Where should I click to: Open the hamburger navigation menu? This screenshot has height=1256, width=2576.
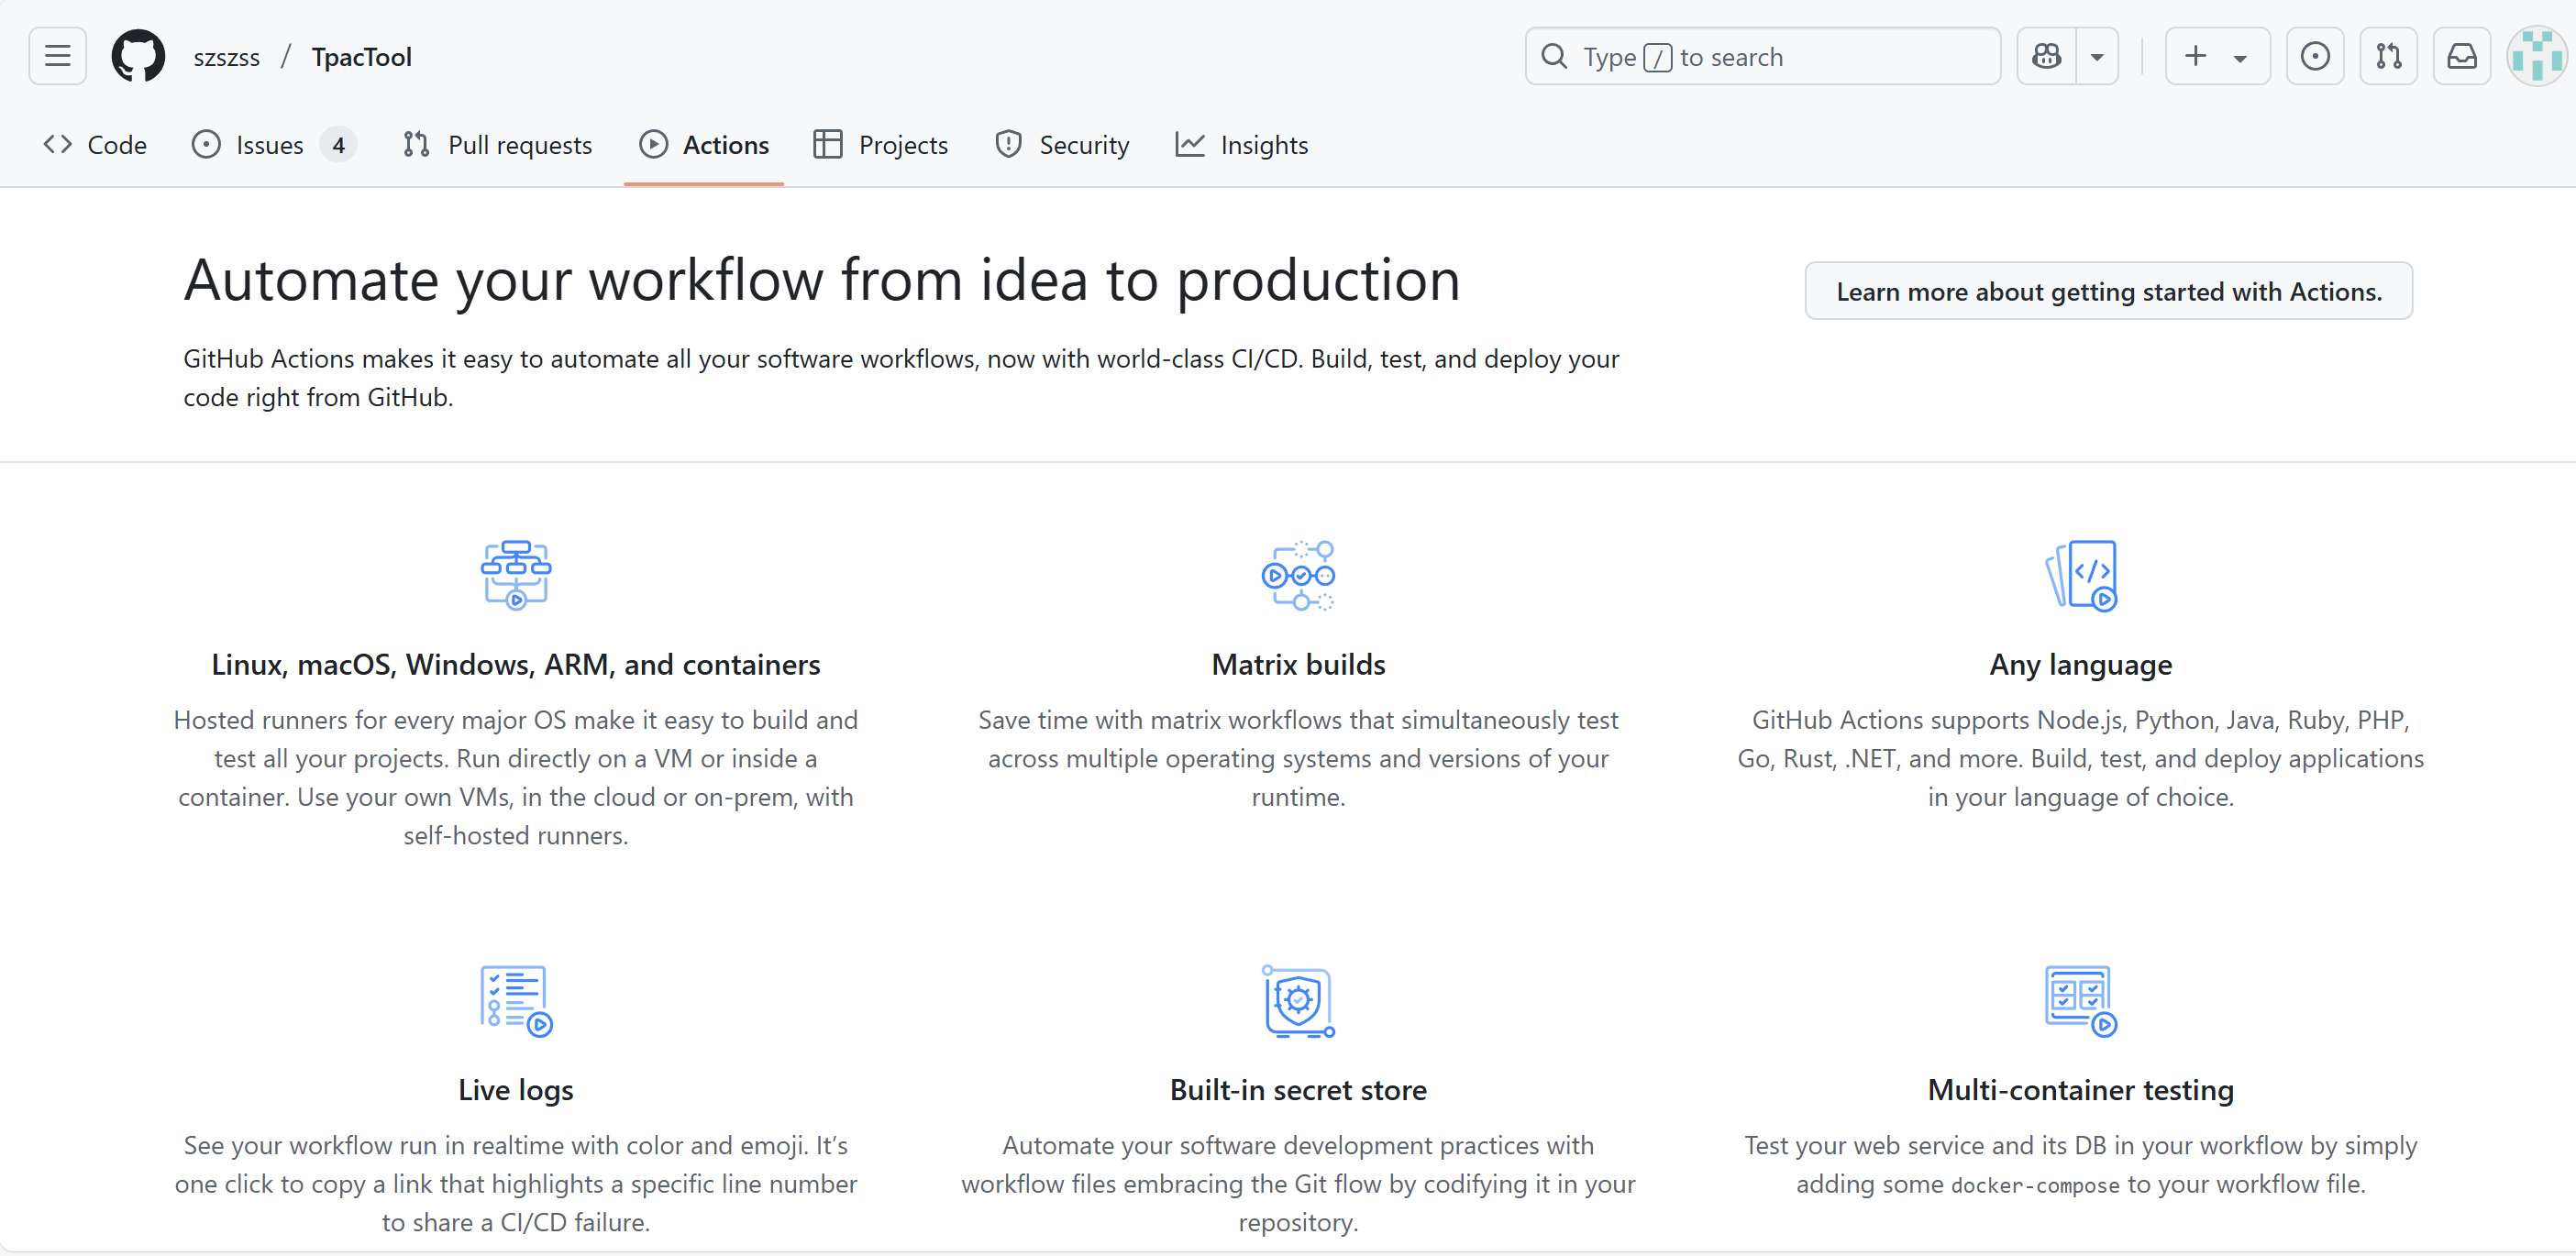[x=57, y=56]
